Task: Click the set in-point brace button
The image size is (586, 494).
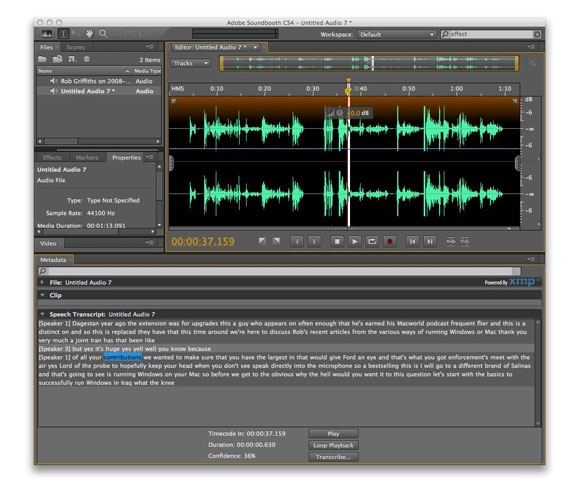Action: [x=297, y=241]
